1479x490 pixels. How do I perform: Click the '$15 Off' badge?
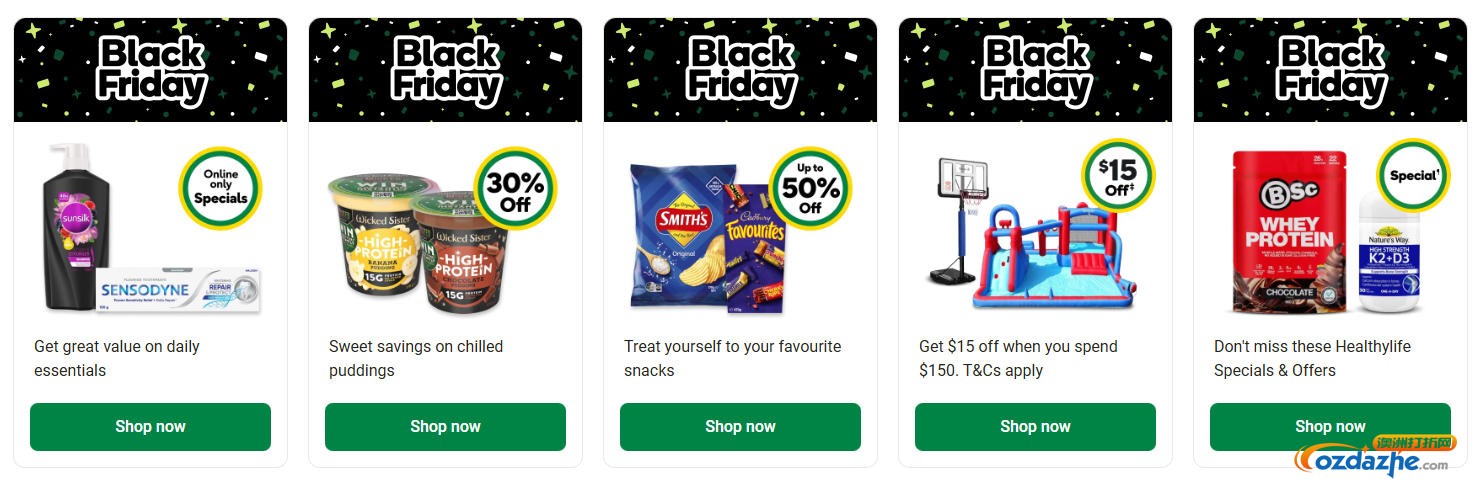pyautogui.click(x=1117, y=176)
